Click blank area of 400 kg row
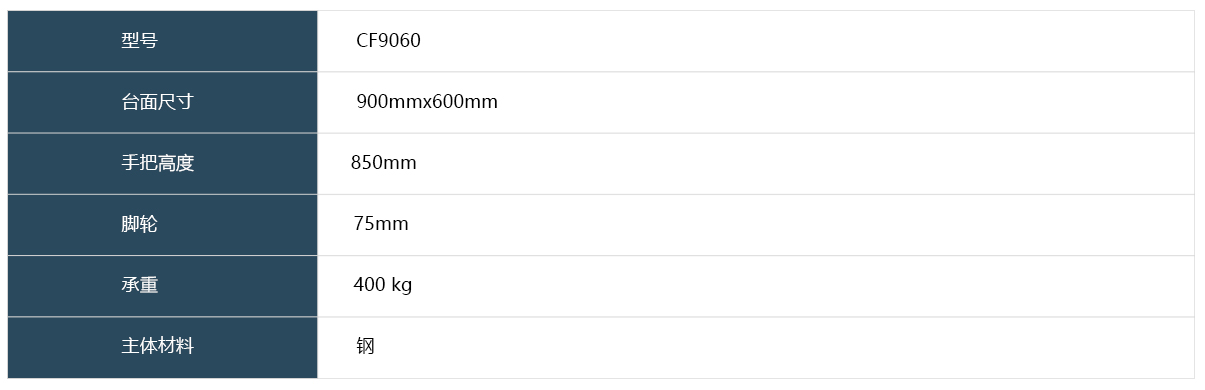This screenshot has width=1205, height=390. 800,285
